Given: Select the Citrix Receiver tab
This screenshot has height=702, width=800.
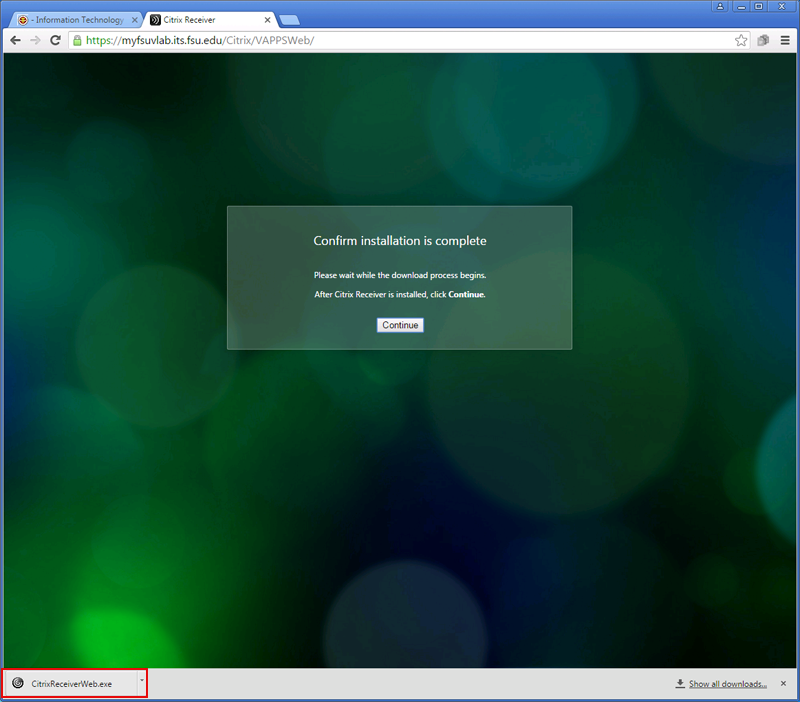Looking at the screenshot, I should point(210,20).
